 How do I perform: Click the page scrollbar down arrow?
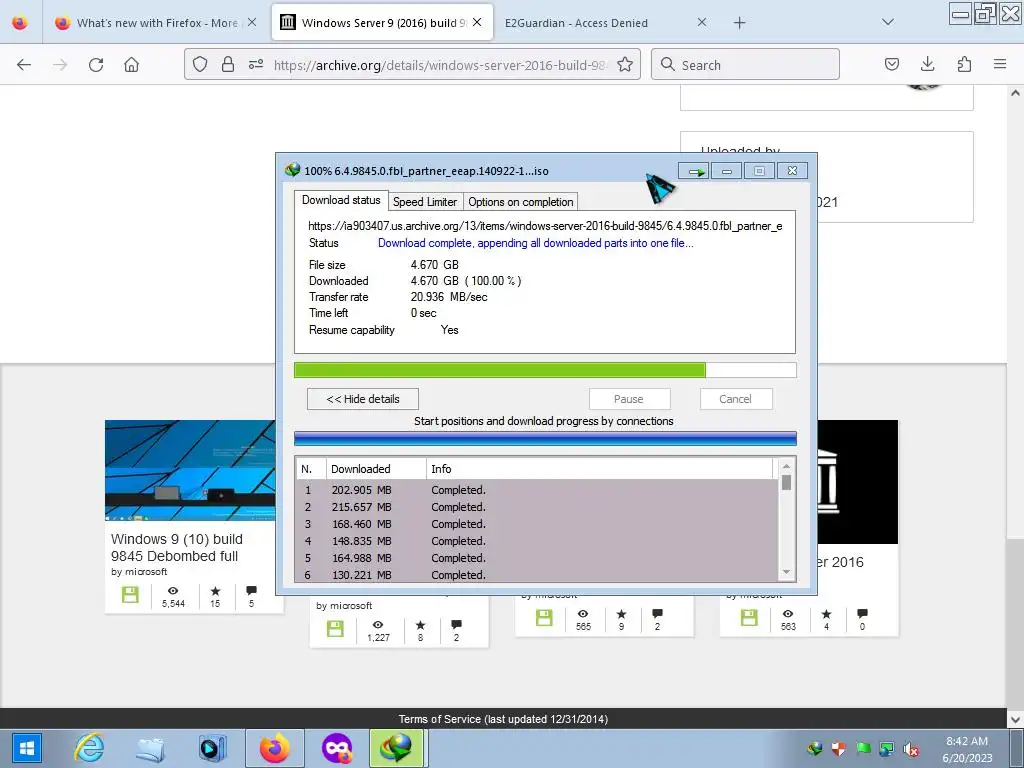[1015, 719]
